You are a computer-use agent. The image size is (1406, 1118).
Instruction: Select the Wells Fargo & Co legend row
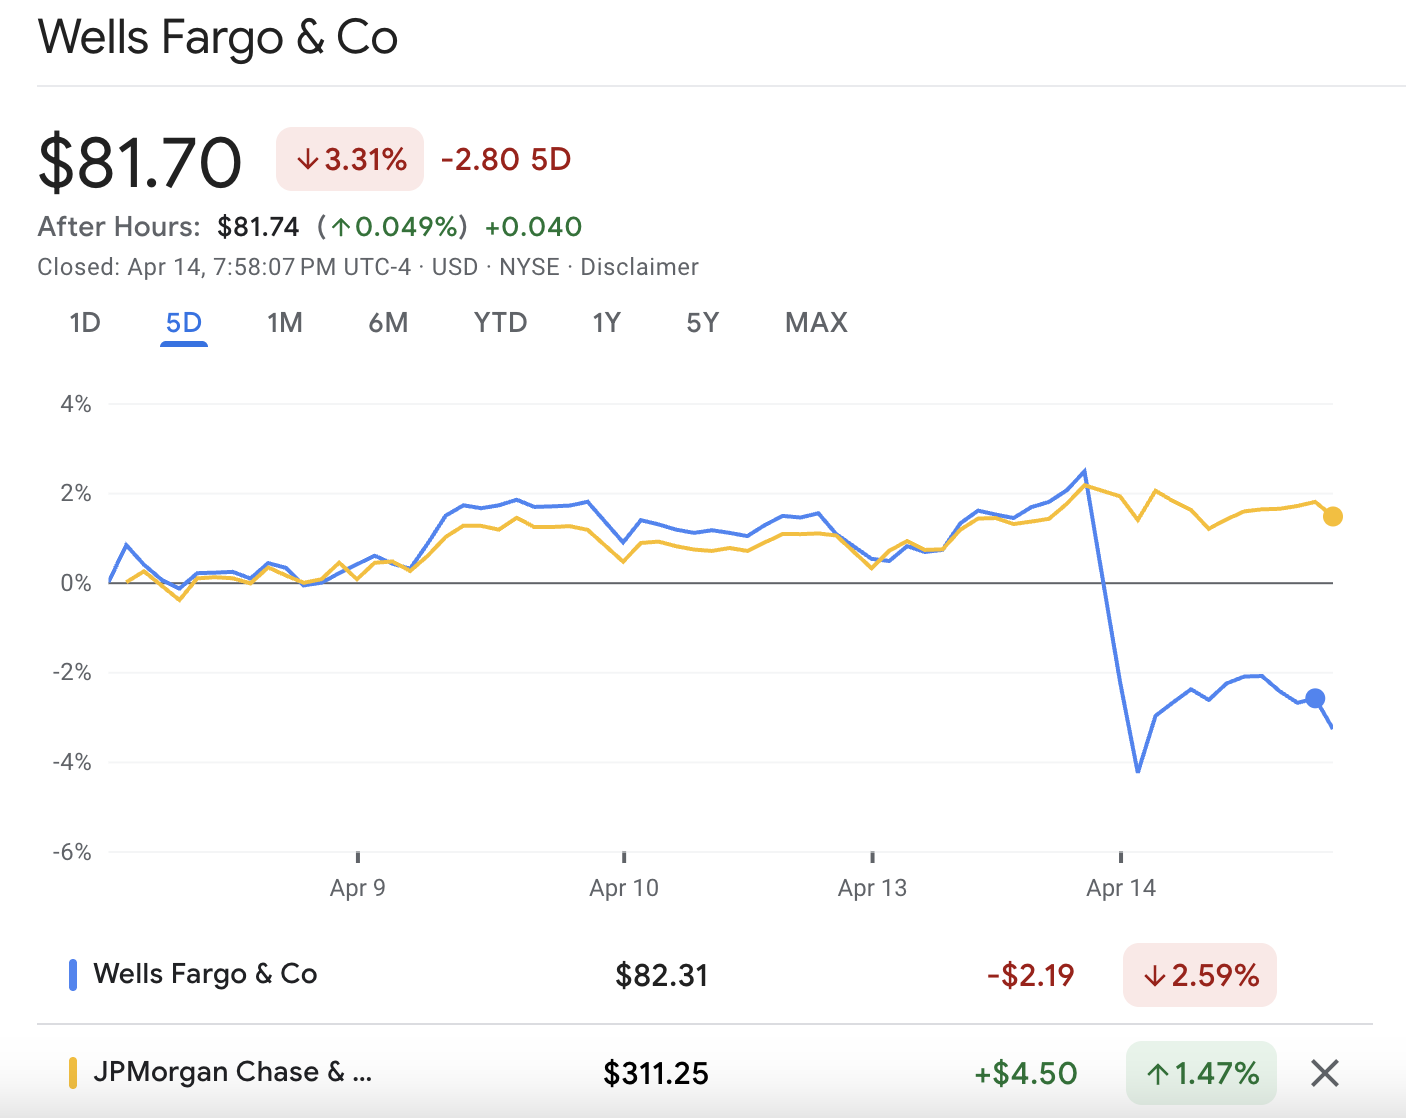205,974
